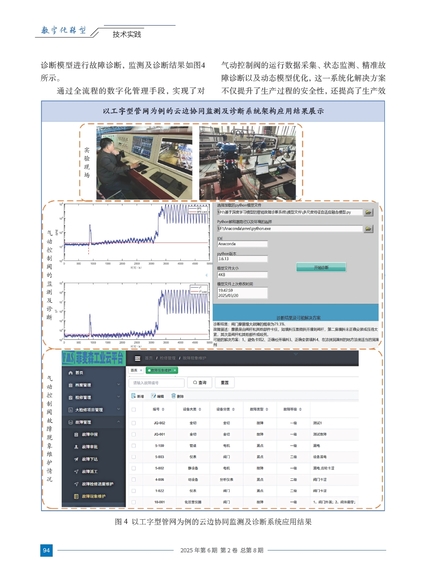Expand the 检修管理 sidebar menu
427x579 pixels.
click(x=94, y=397)
